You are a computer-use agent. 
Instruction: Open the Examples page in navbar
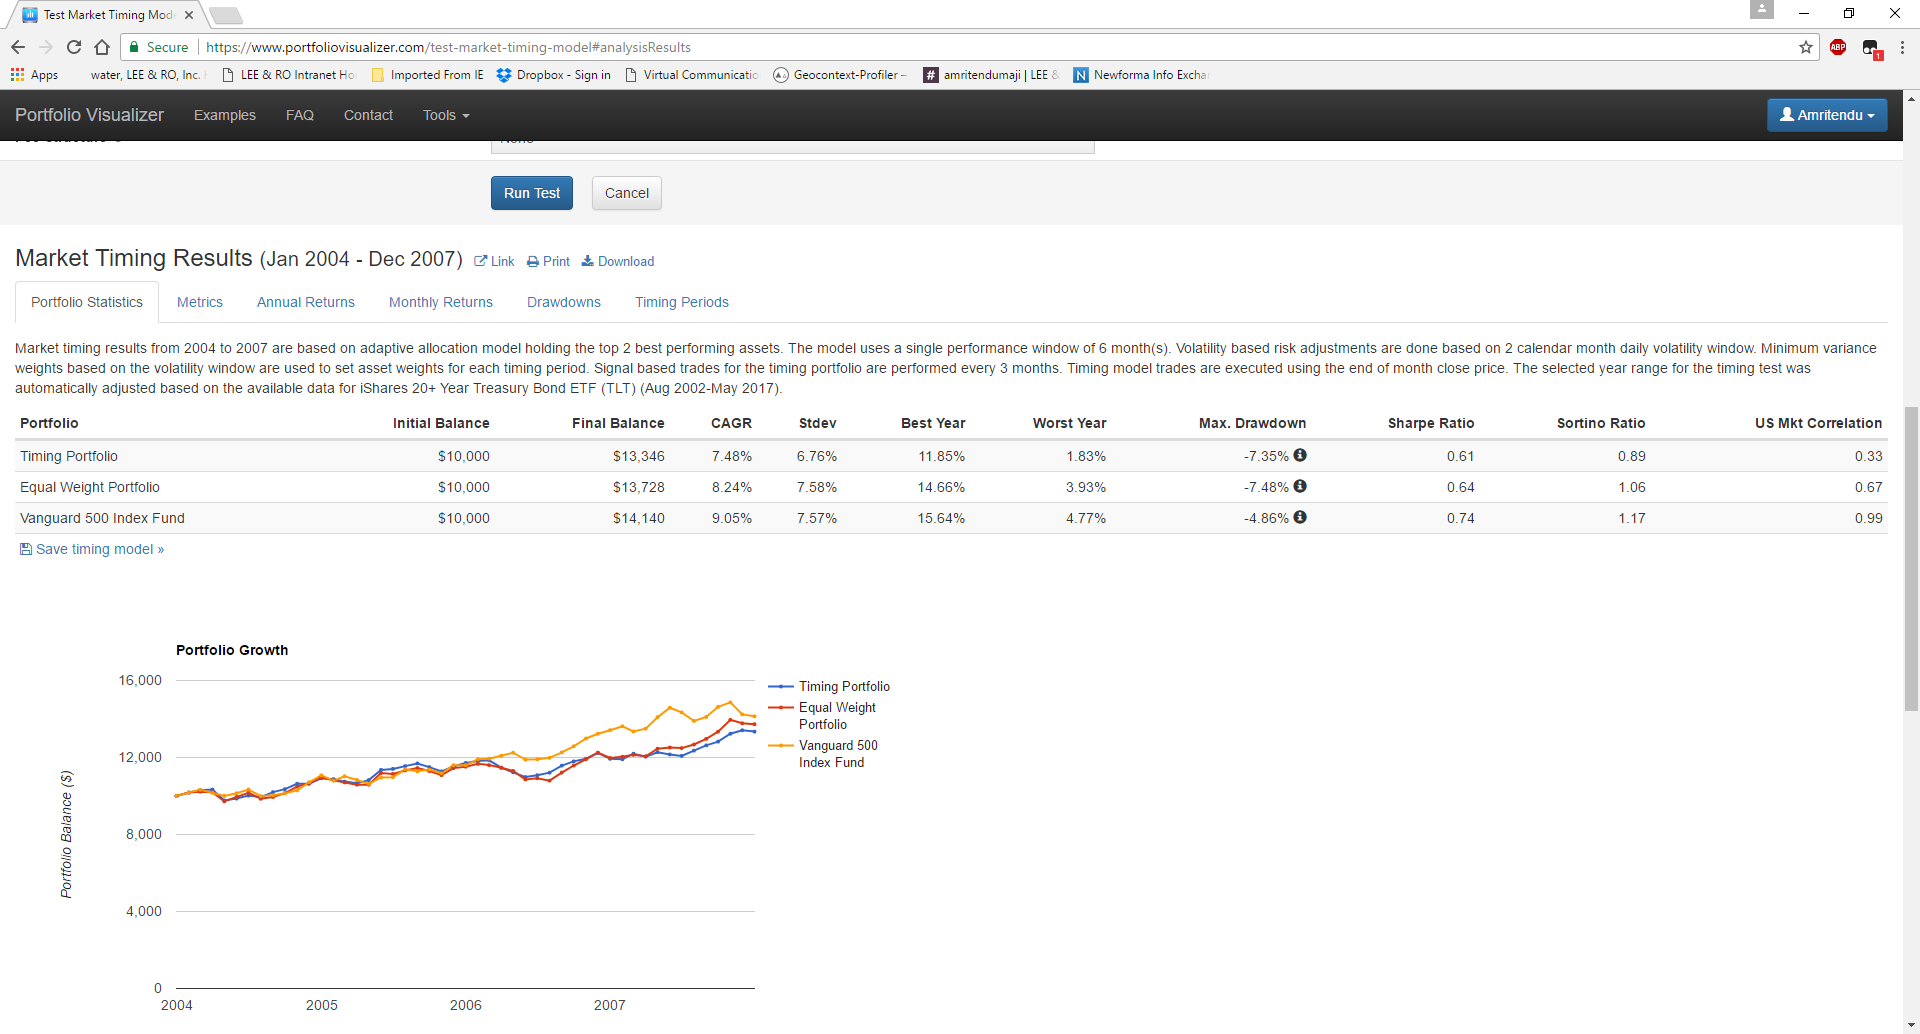pyautogui.click(x=225, y=115)
